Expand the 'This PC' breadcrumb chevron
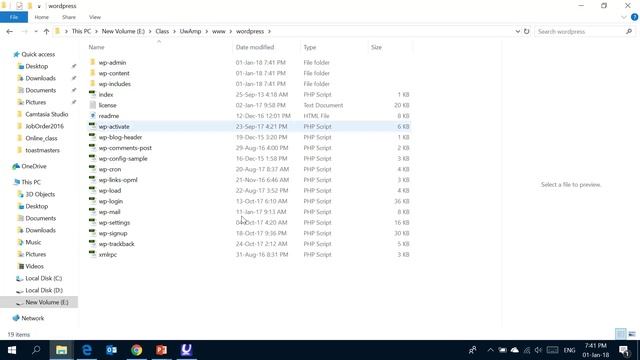This screenshot has height=360, width=640. [96, 31]
